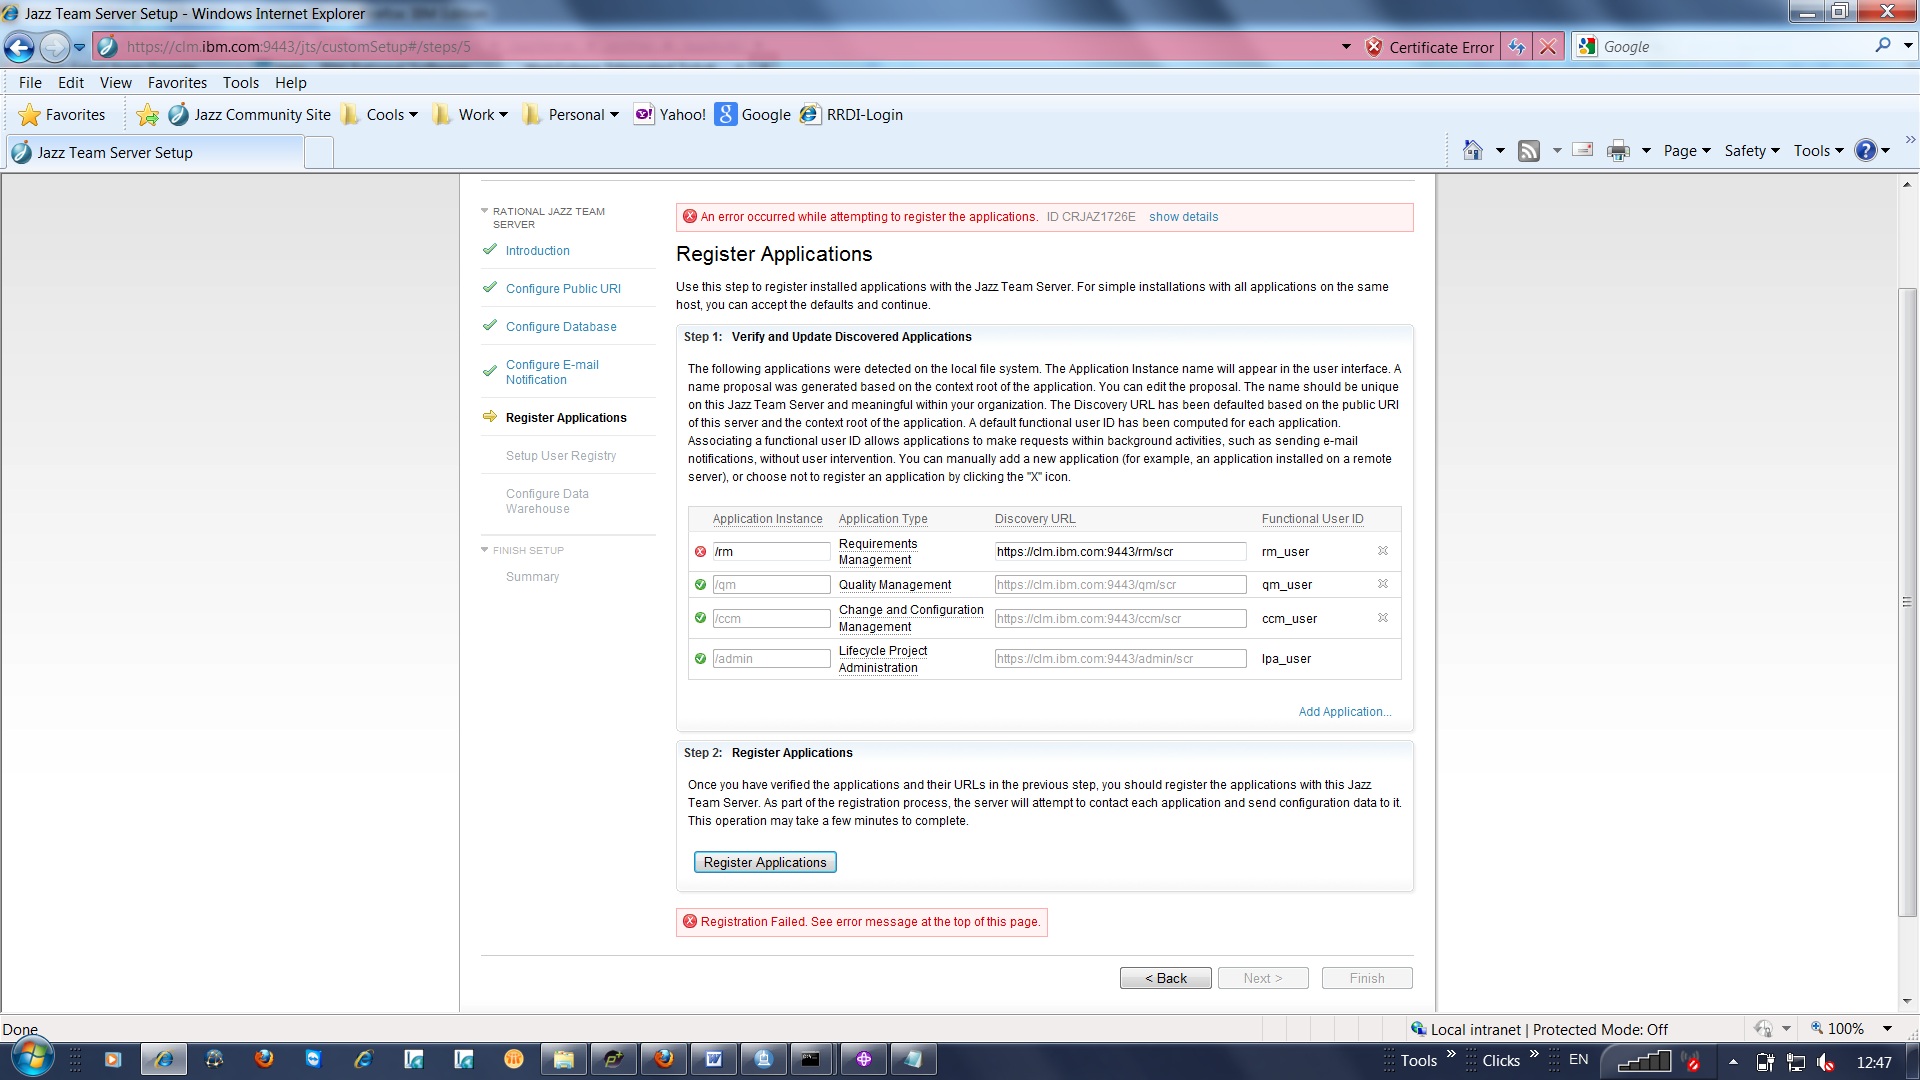Image resolution: width=1920 pixels, height=1080 pixels.
Task: Click the Stop loading X icon
Action: coord(1548,47)
